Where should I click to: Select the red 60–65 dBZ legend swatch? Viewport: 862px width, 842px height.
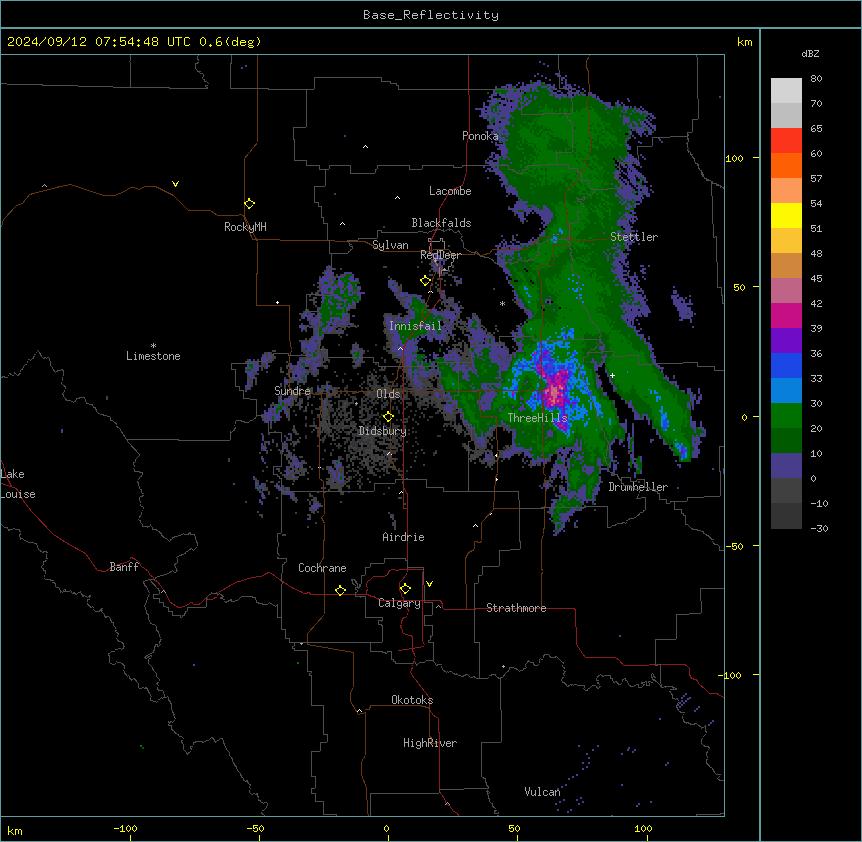[x=786, y=141]
